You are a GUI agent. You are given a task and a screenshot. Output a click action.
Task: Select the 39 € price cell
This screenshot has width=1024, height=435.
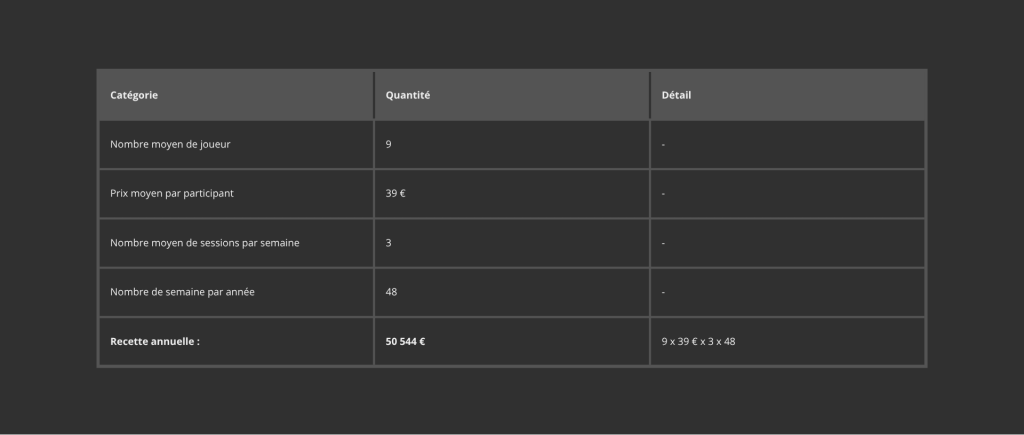395,193
